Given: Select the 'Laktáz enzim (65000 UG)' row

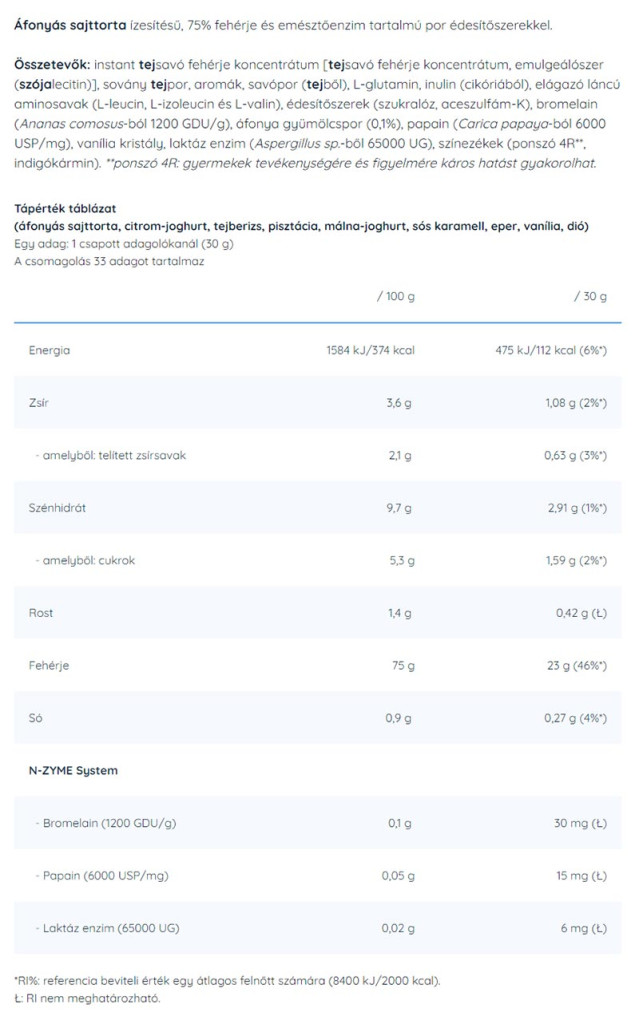Looking at the screenshot, I should 110,927.
